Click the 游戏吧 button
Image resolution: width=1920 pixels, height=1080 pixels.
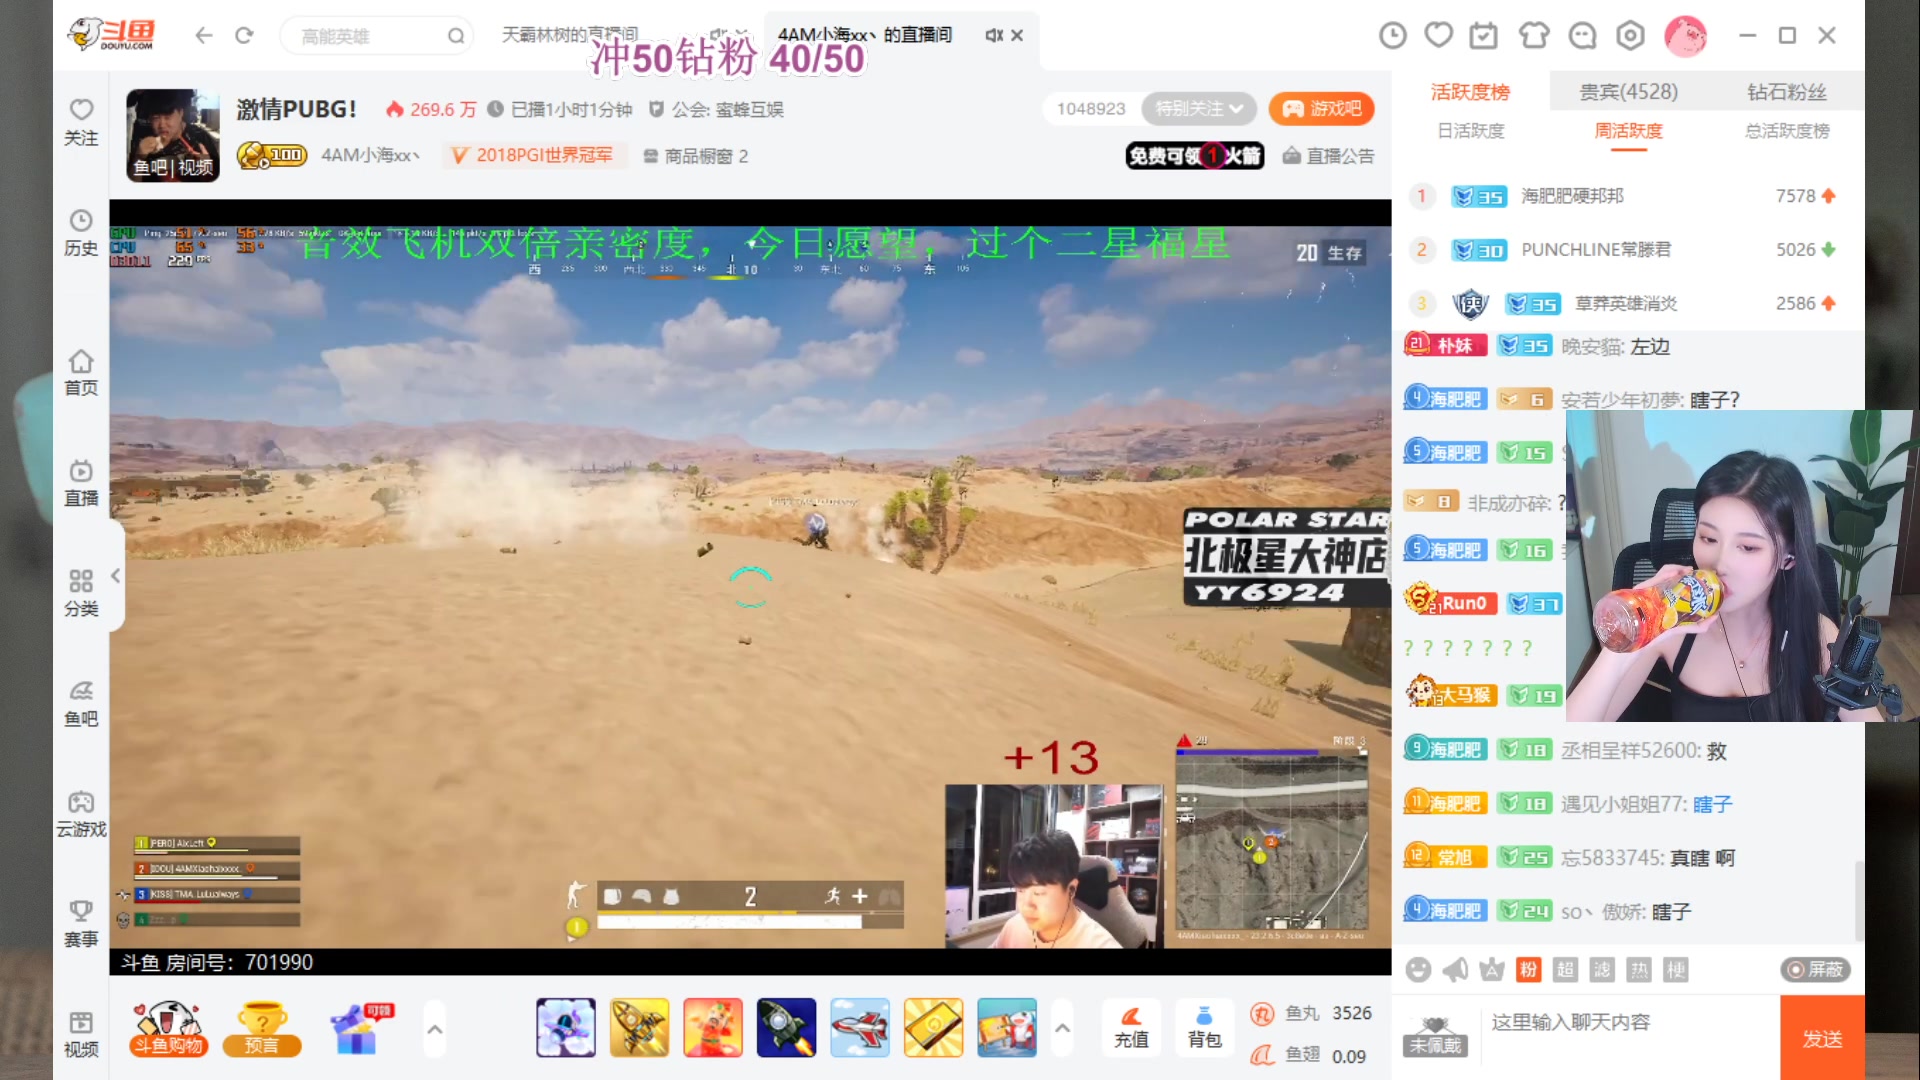point(1322,108)
